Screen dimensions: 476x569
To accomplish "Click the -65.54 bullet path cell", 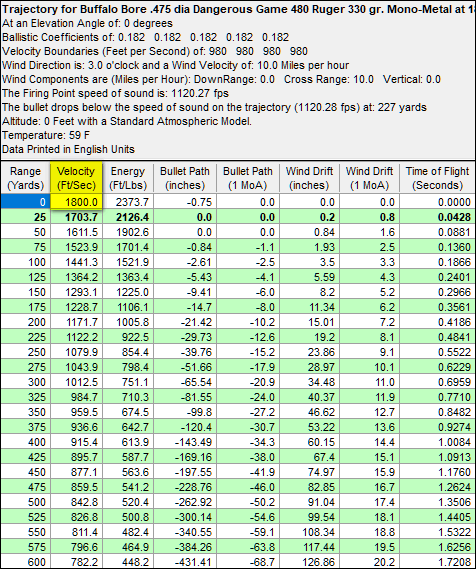I will point(184,382).
